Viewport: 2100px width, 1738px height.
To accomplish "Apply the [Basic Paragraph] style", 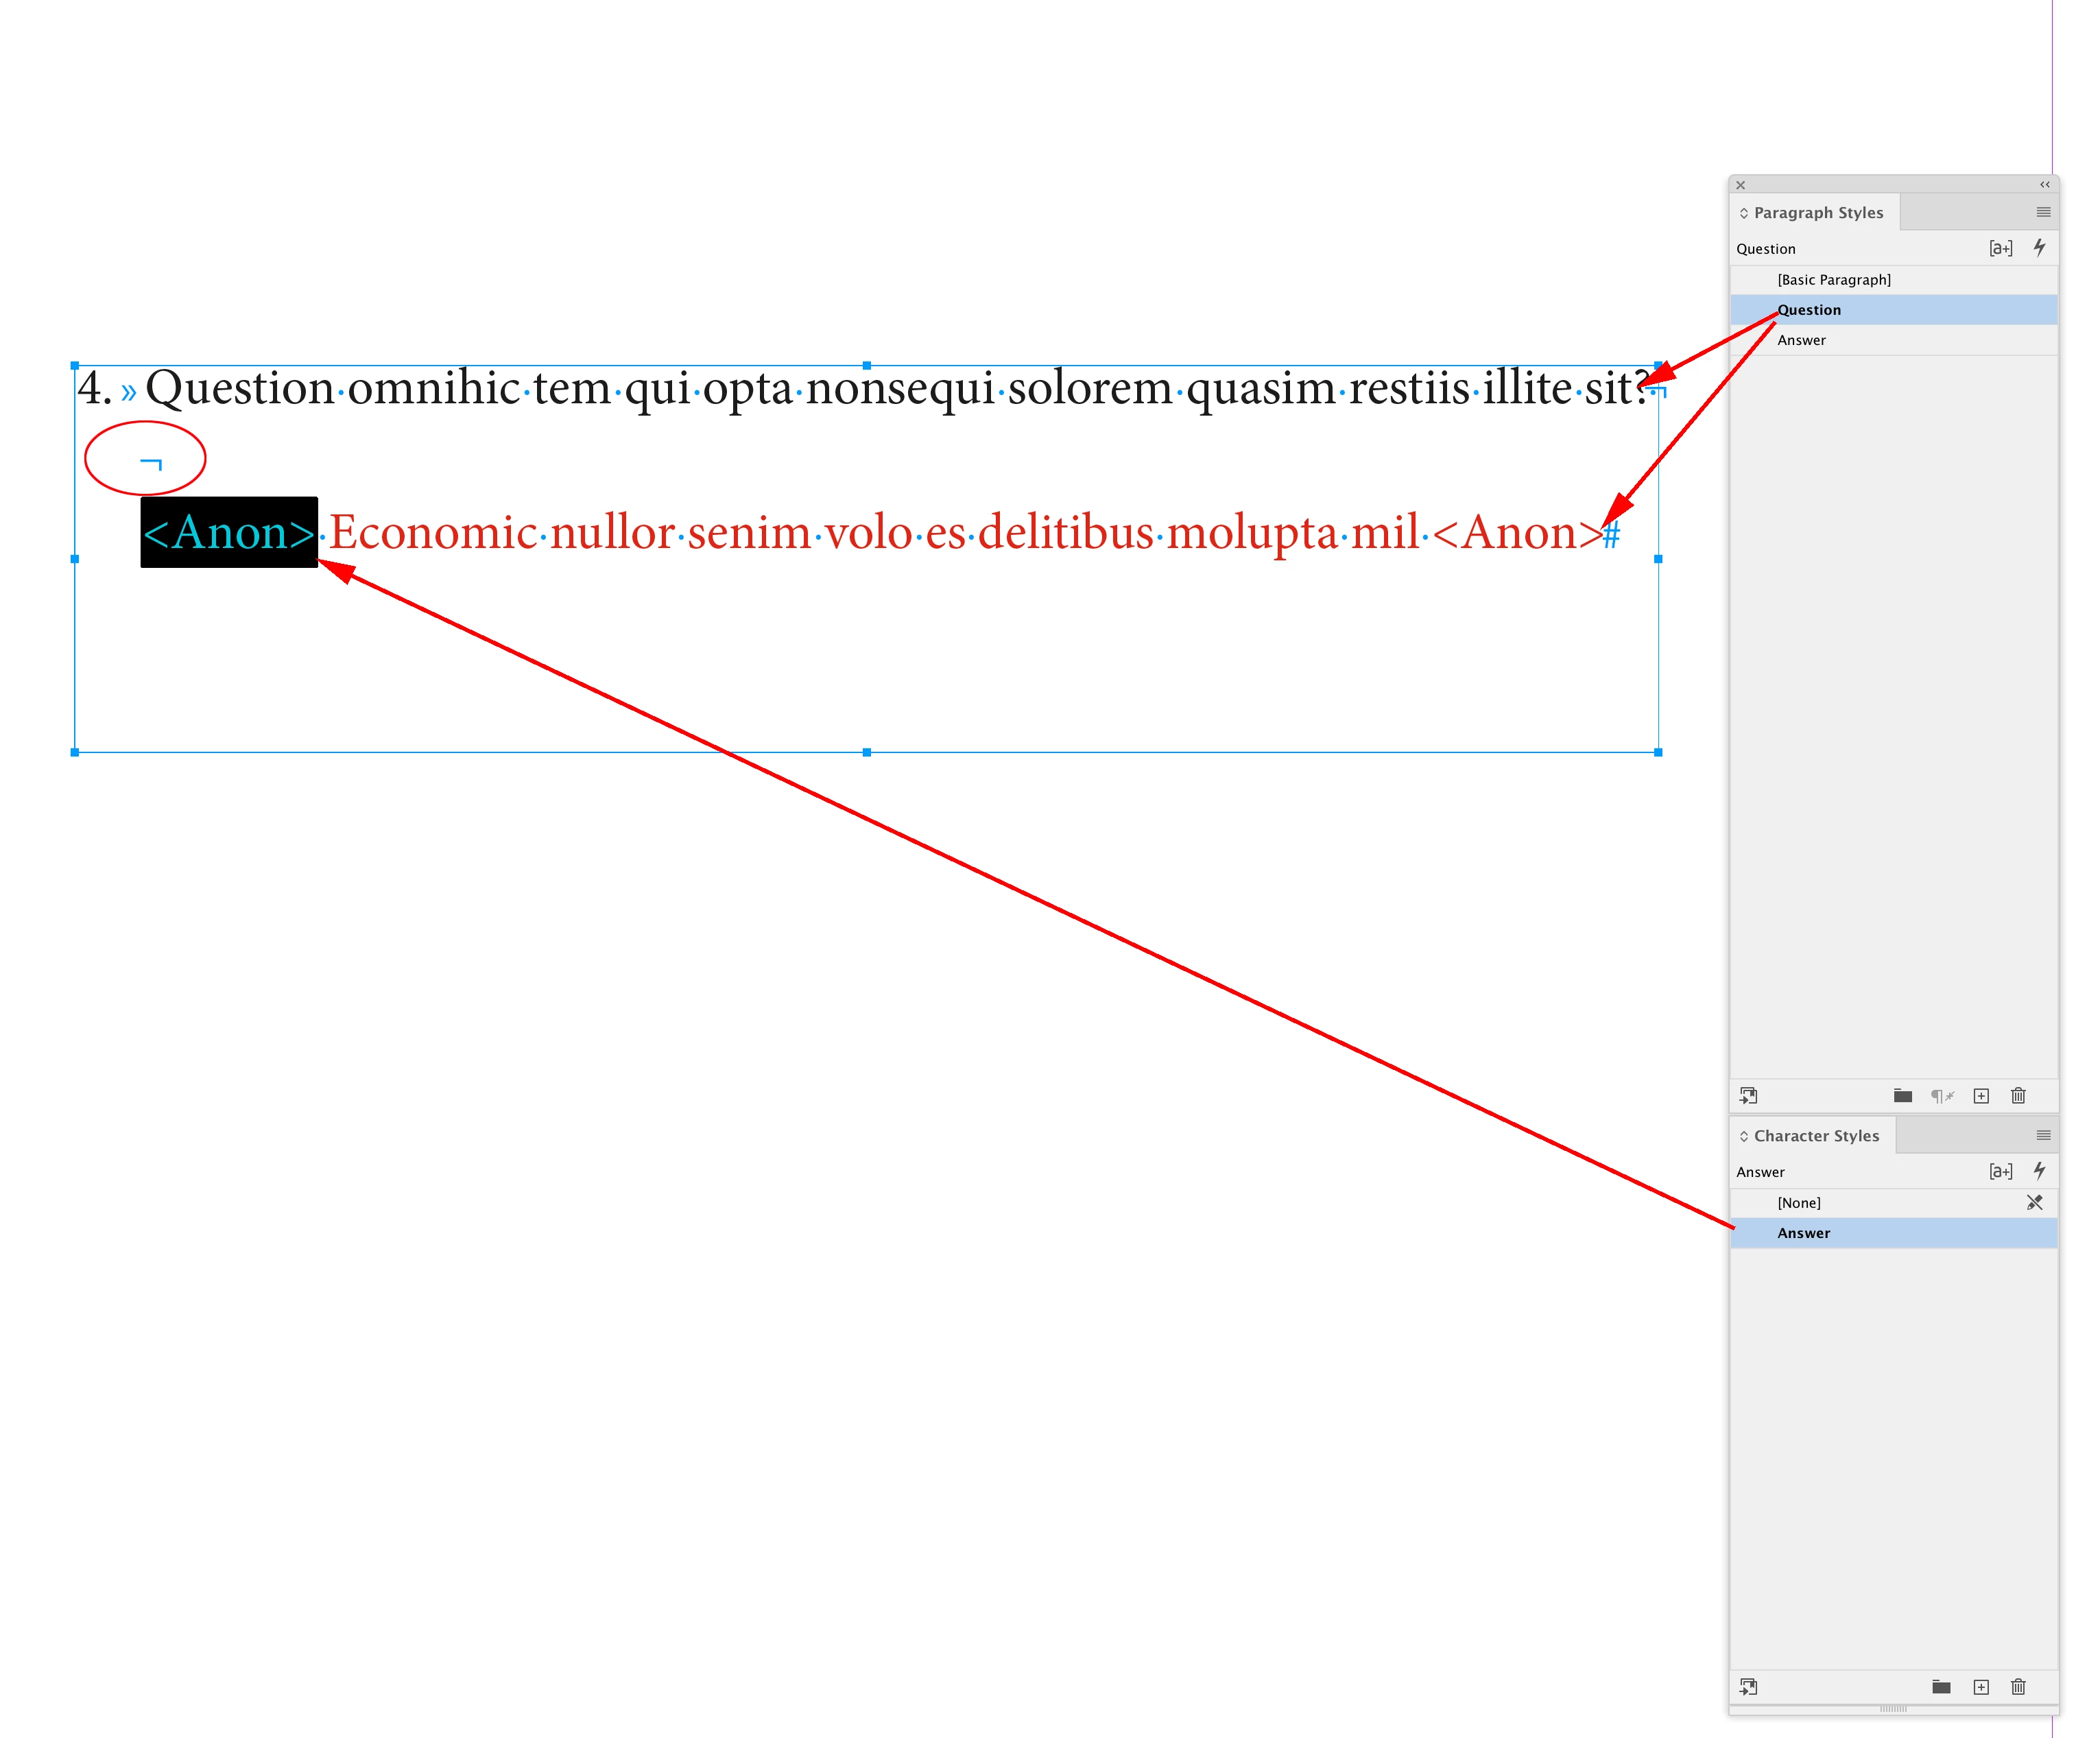I will click(x=1833, y=280).
